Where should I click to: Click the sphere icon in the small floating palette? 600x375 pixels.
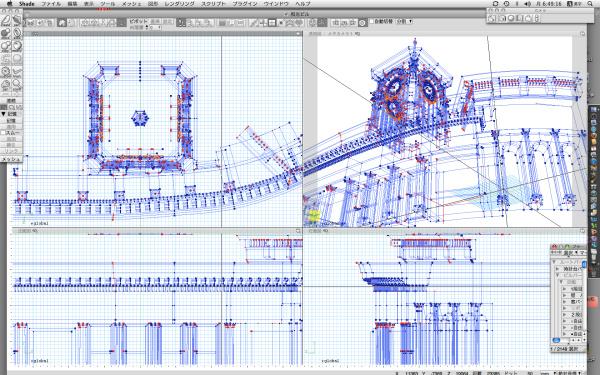click(x=511, y=18)
